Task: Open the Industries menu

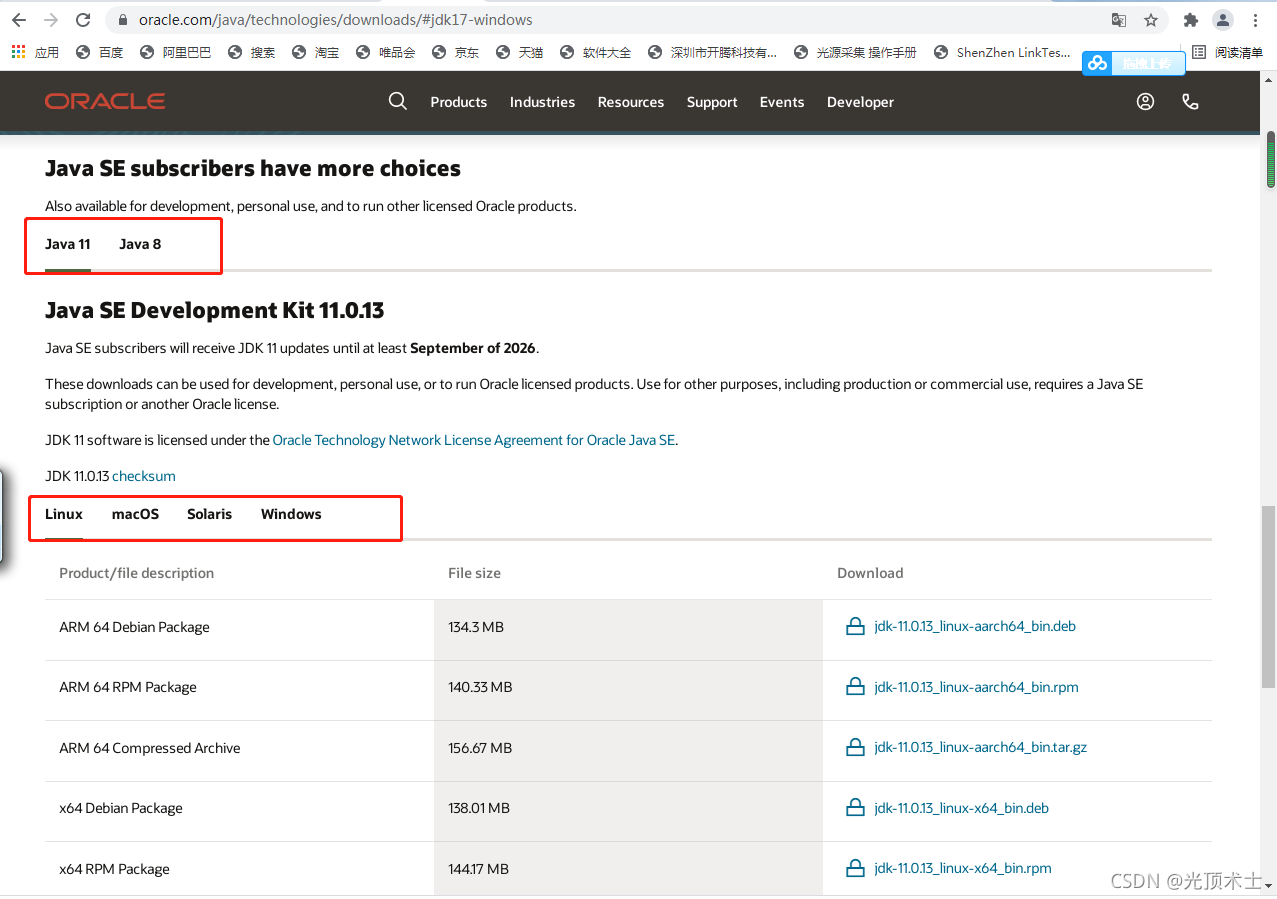Action: [x=542, y=102]
